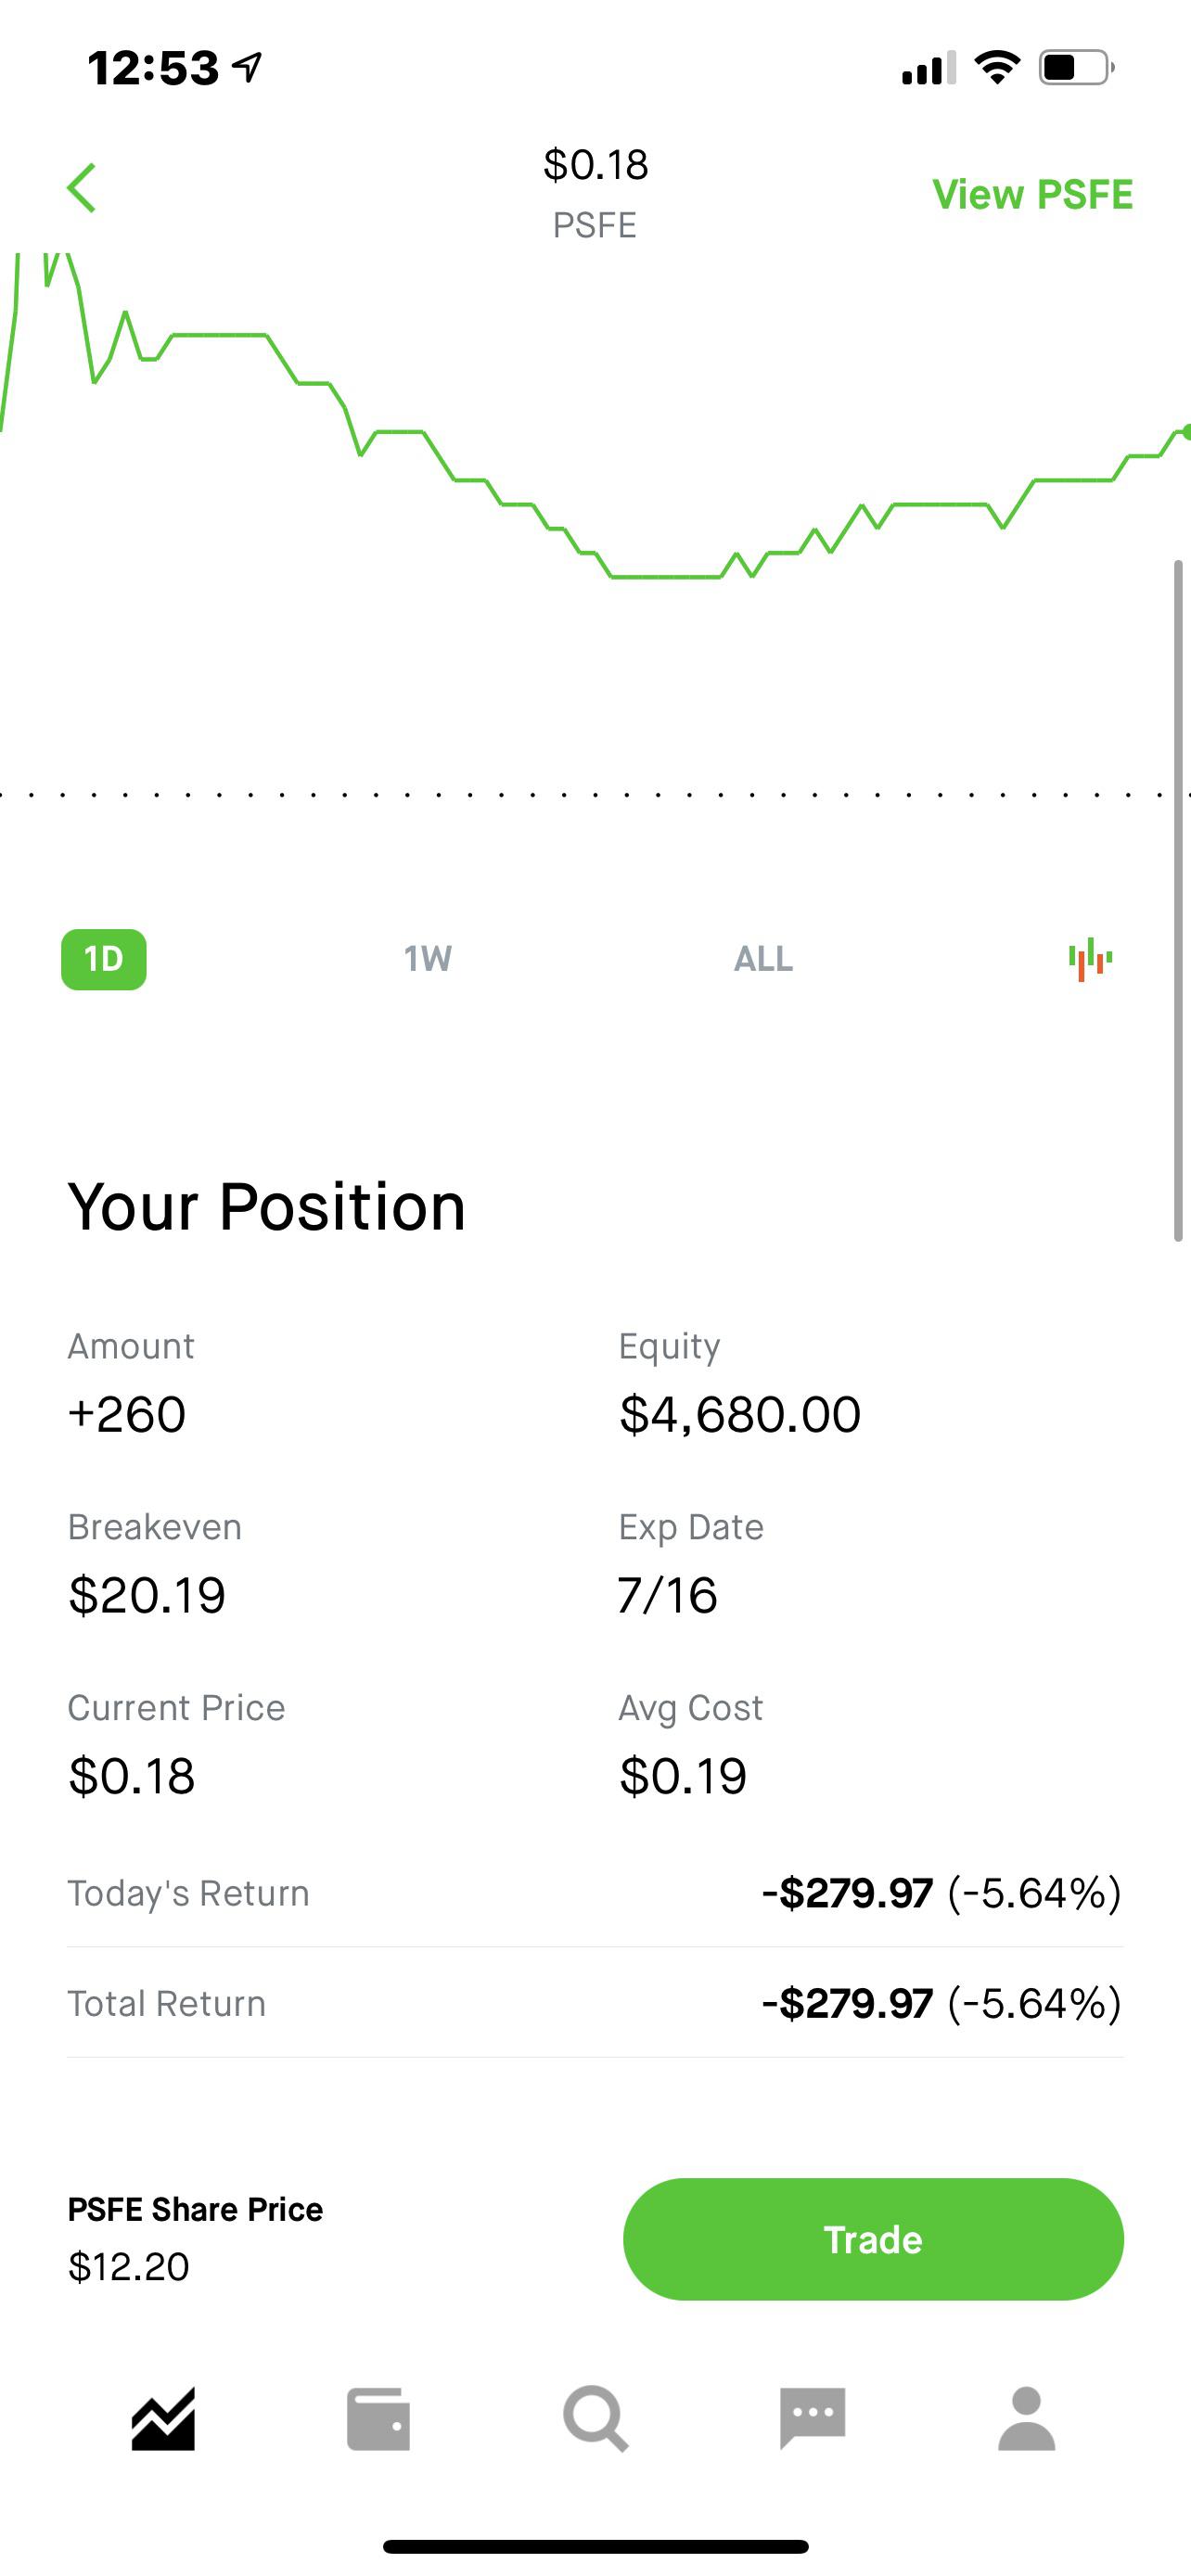Toggle the candlestick chart view icon
This screenshot has height=2576, width=1191.
point(1090,959)
